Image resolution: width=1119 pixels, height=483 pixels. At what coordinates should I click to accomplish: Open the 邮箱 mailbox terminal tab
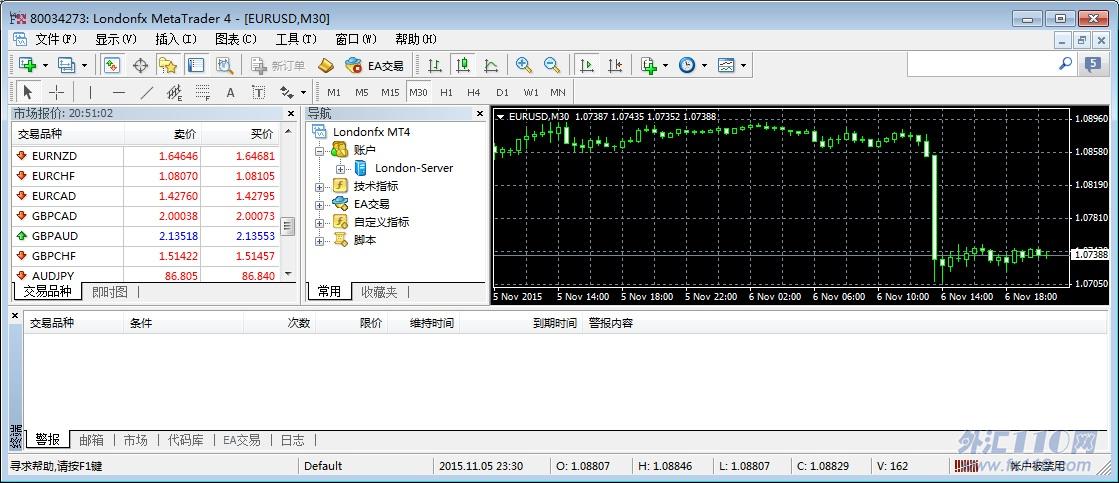tap(91, 440)
